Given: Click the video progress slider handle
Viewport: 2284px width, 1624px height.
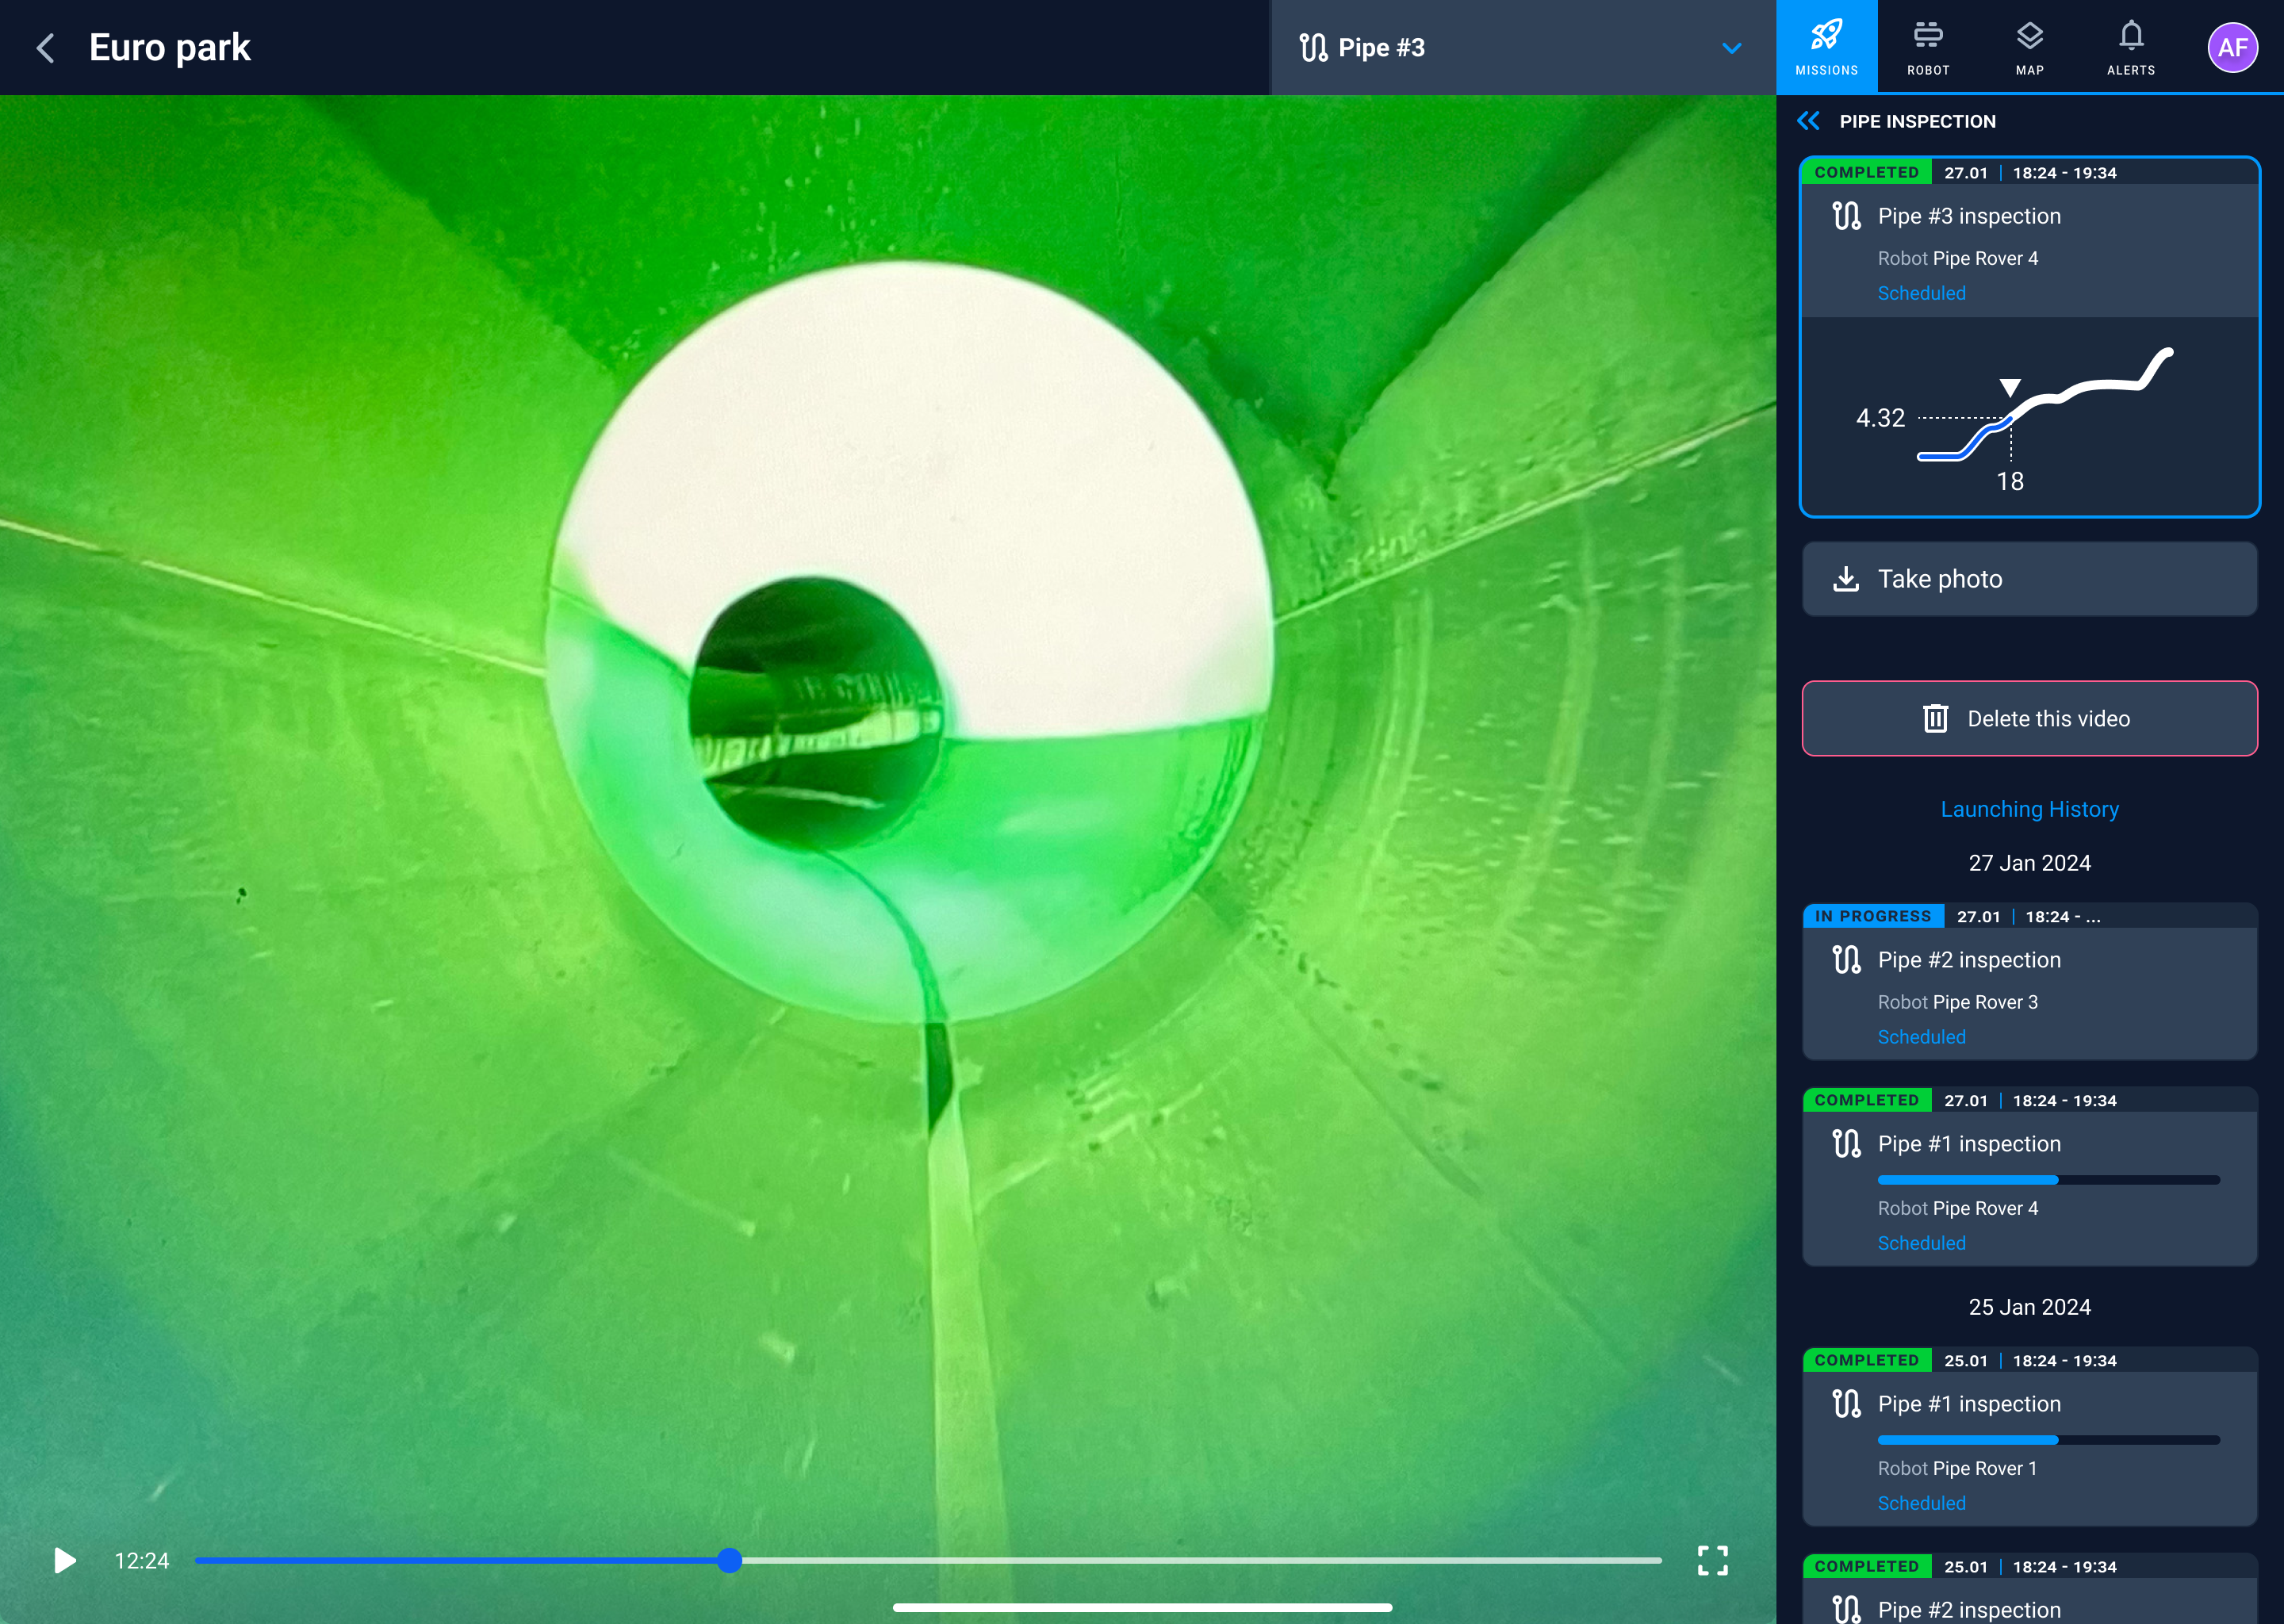Looking at the screenshot, I should coord(730,1560).
